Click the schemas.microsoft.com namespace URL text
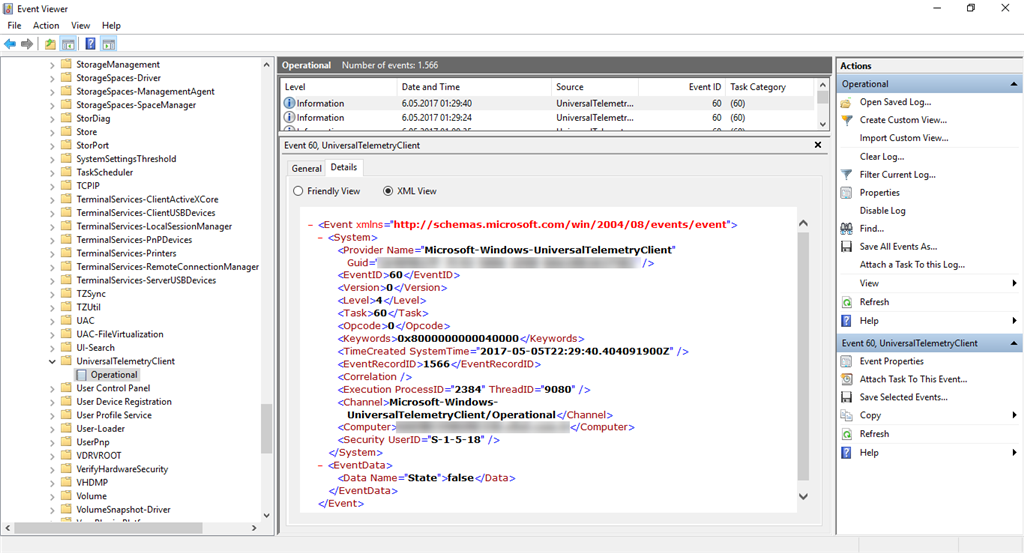The height and width of the screenshot is (553, 1024). coord(561,225)
